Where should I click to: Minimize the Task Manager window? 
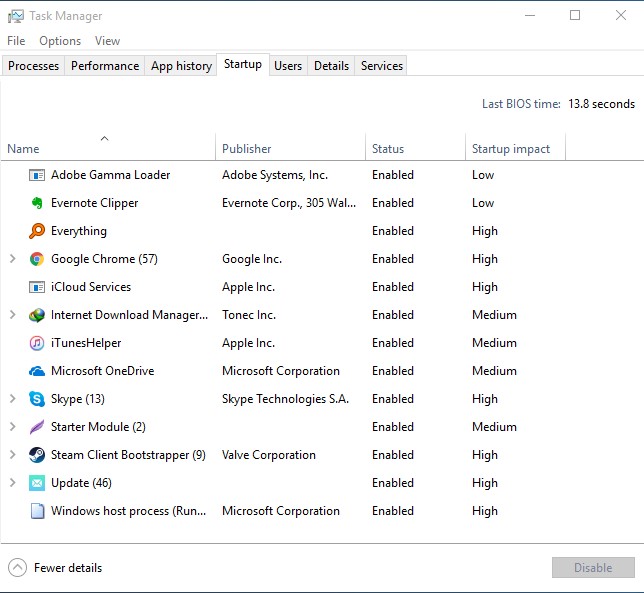click(x=530, y=16)
